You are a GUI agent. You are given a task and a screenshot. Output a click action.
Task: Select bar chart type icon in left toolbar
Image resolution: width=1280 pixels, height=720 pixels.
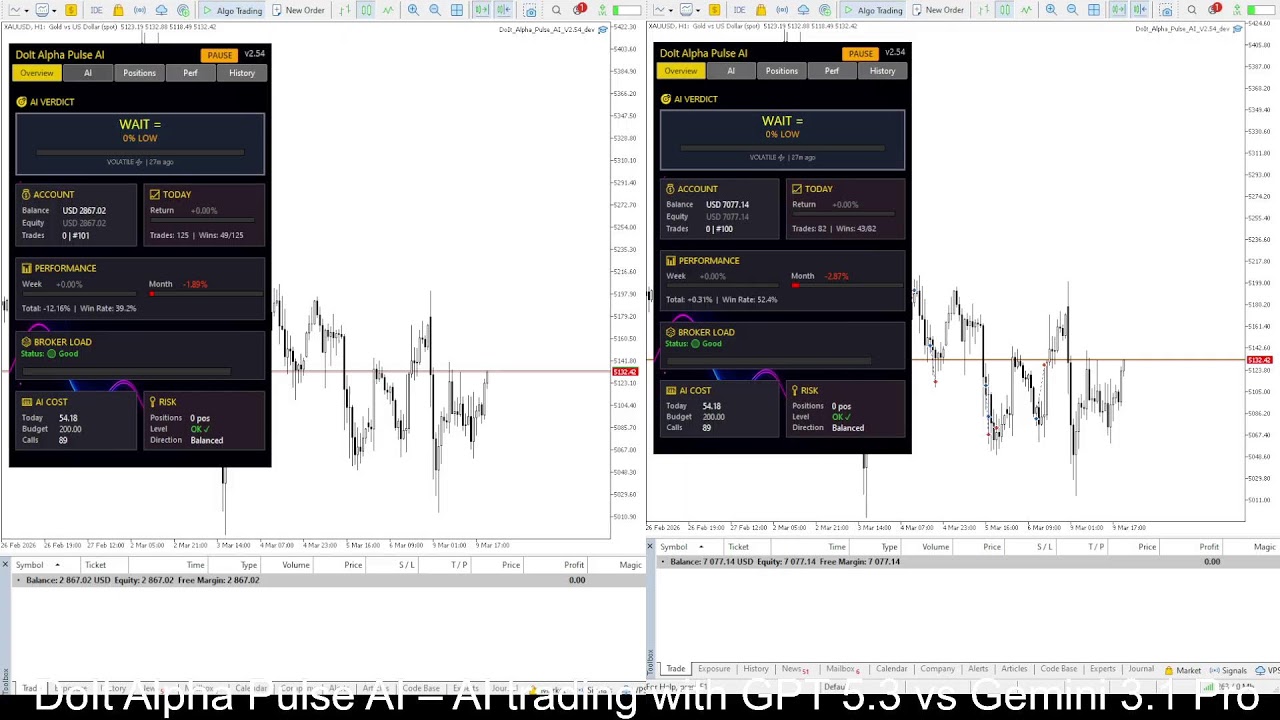344,10
